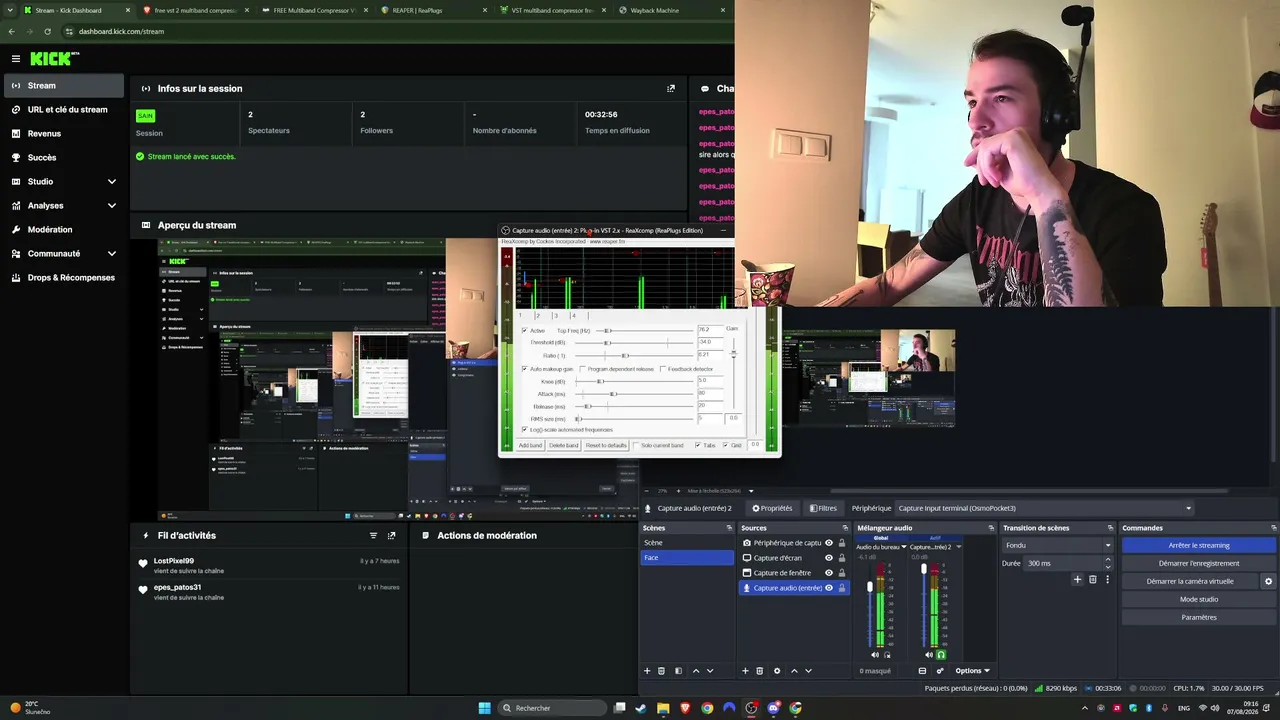Open Brave browser from the taskbar
1280x720 pixels.
[x=685, y=708]
